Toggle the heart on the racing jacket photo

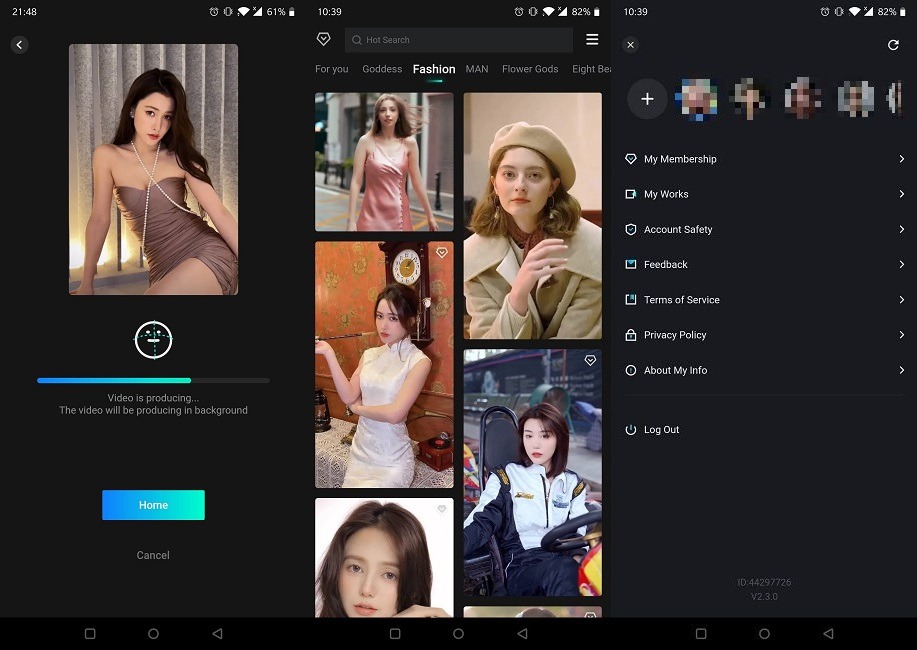pos(590,360)
